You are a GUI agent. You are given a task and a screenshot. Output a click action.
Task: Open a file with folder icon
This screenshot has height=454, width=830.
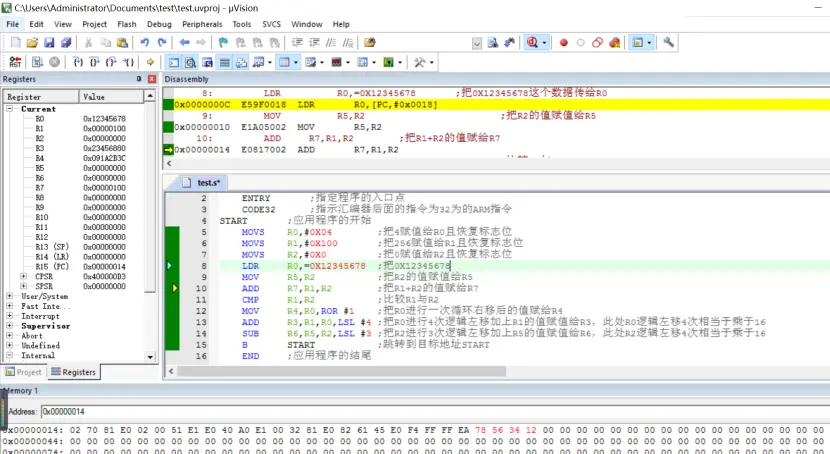point(32,42)
